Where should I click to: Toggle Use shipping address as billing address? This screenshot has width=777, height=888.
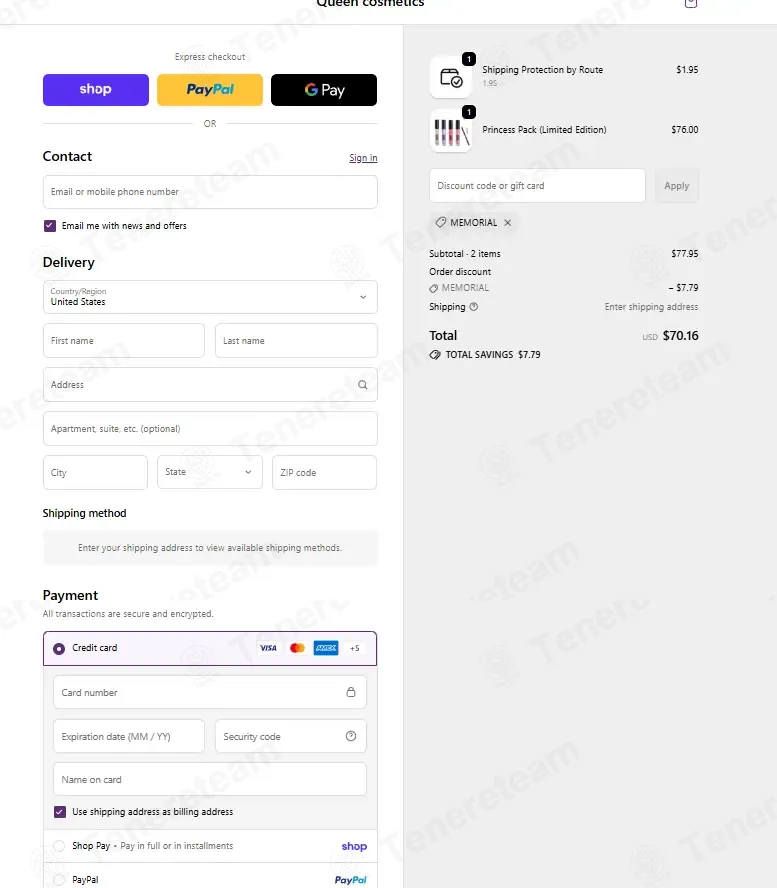(59, 812)
